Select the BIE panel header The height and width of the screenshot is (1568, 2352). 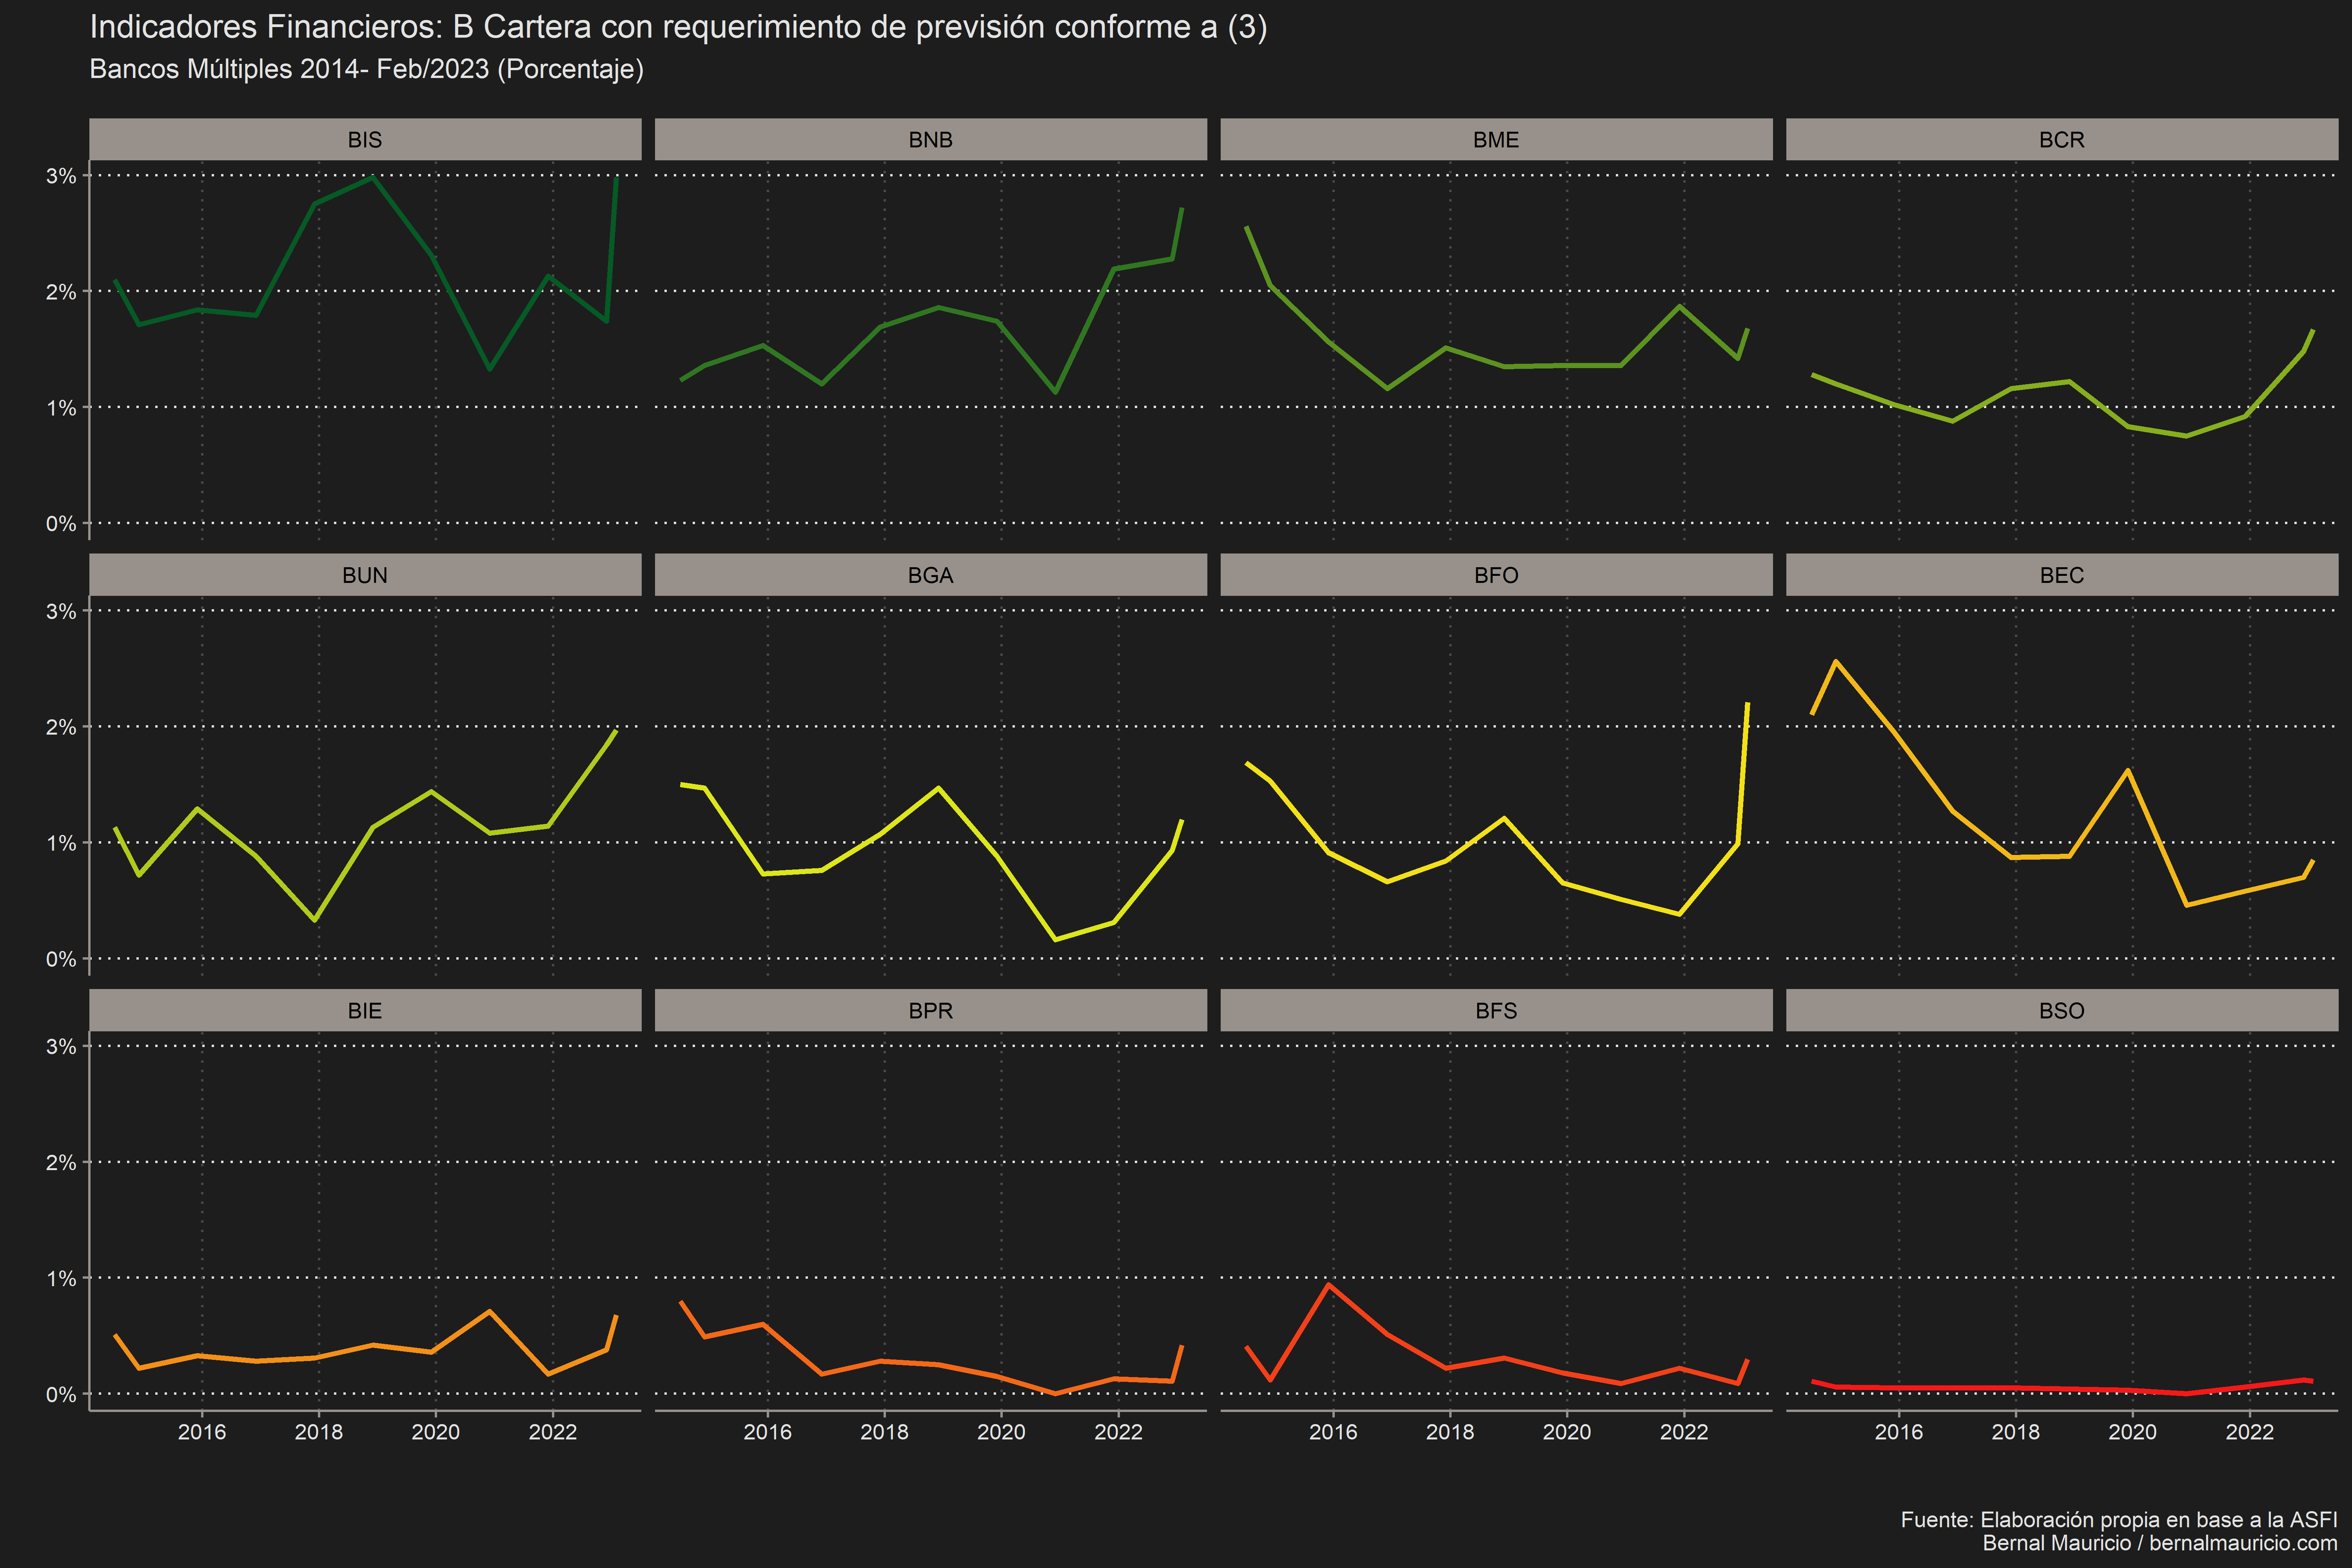click(365, 1010)
